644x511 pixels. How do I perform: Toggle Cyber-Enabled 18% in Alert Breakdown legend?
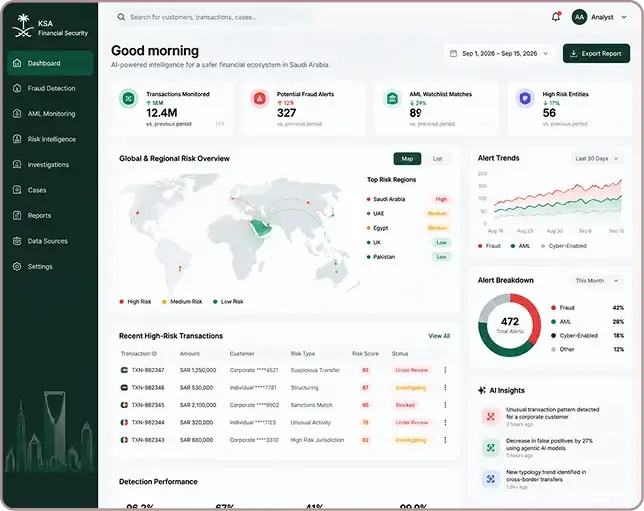(587, 336)
